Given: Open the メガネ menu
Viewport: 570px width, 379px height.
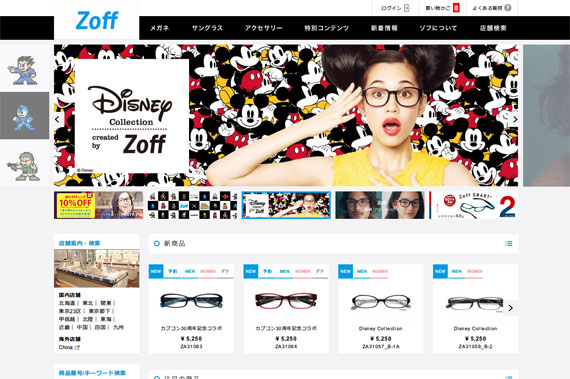Looking at the screenshot, I should pos(159,28).
